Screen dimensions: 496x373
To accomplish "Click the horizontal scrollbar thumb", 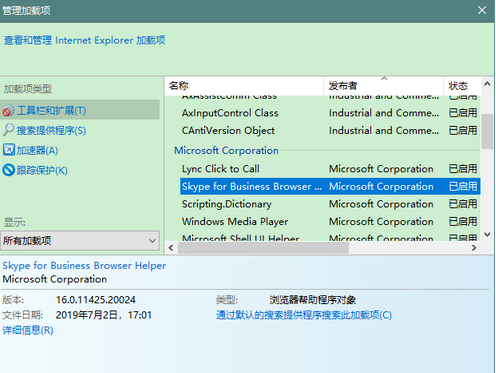I will [x=263, y=248].
